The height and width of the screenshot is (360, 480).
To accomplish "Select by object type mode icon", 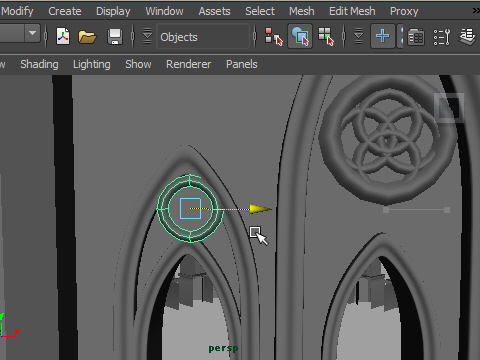I will click(x=300, y=36).
